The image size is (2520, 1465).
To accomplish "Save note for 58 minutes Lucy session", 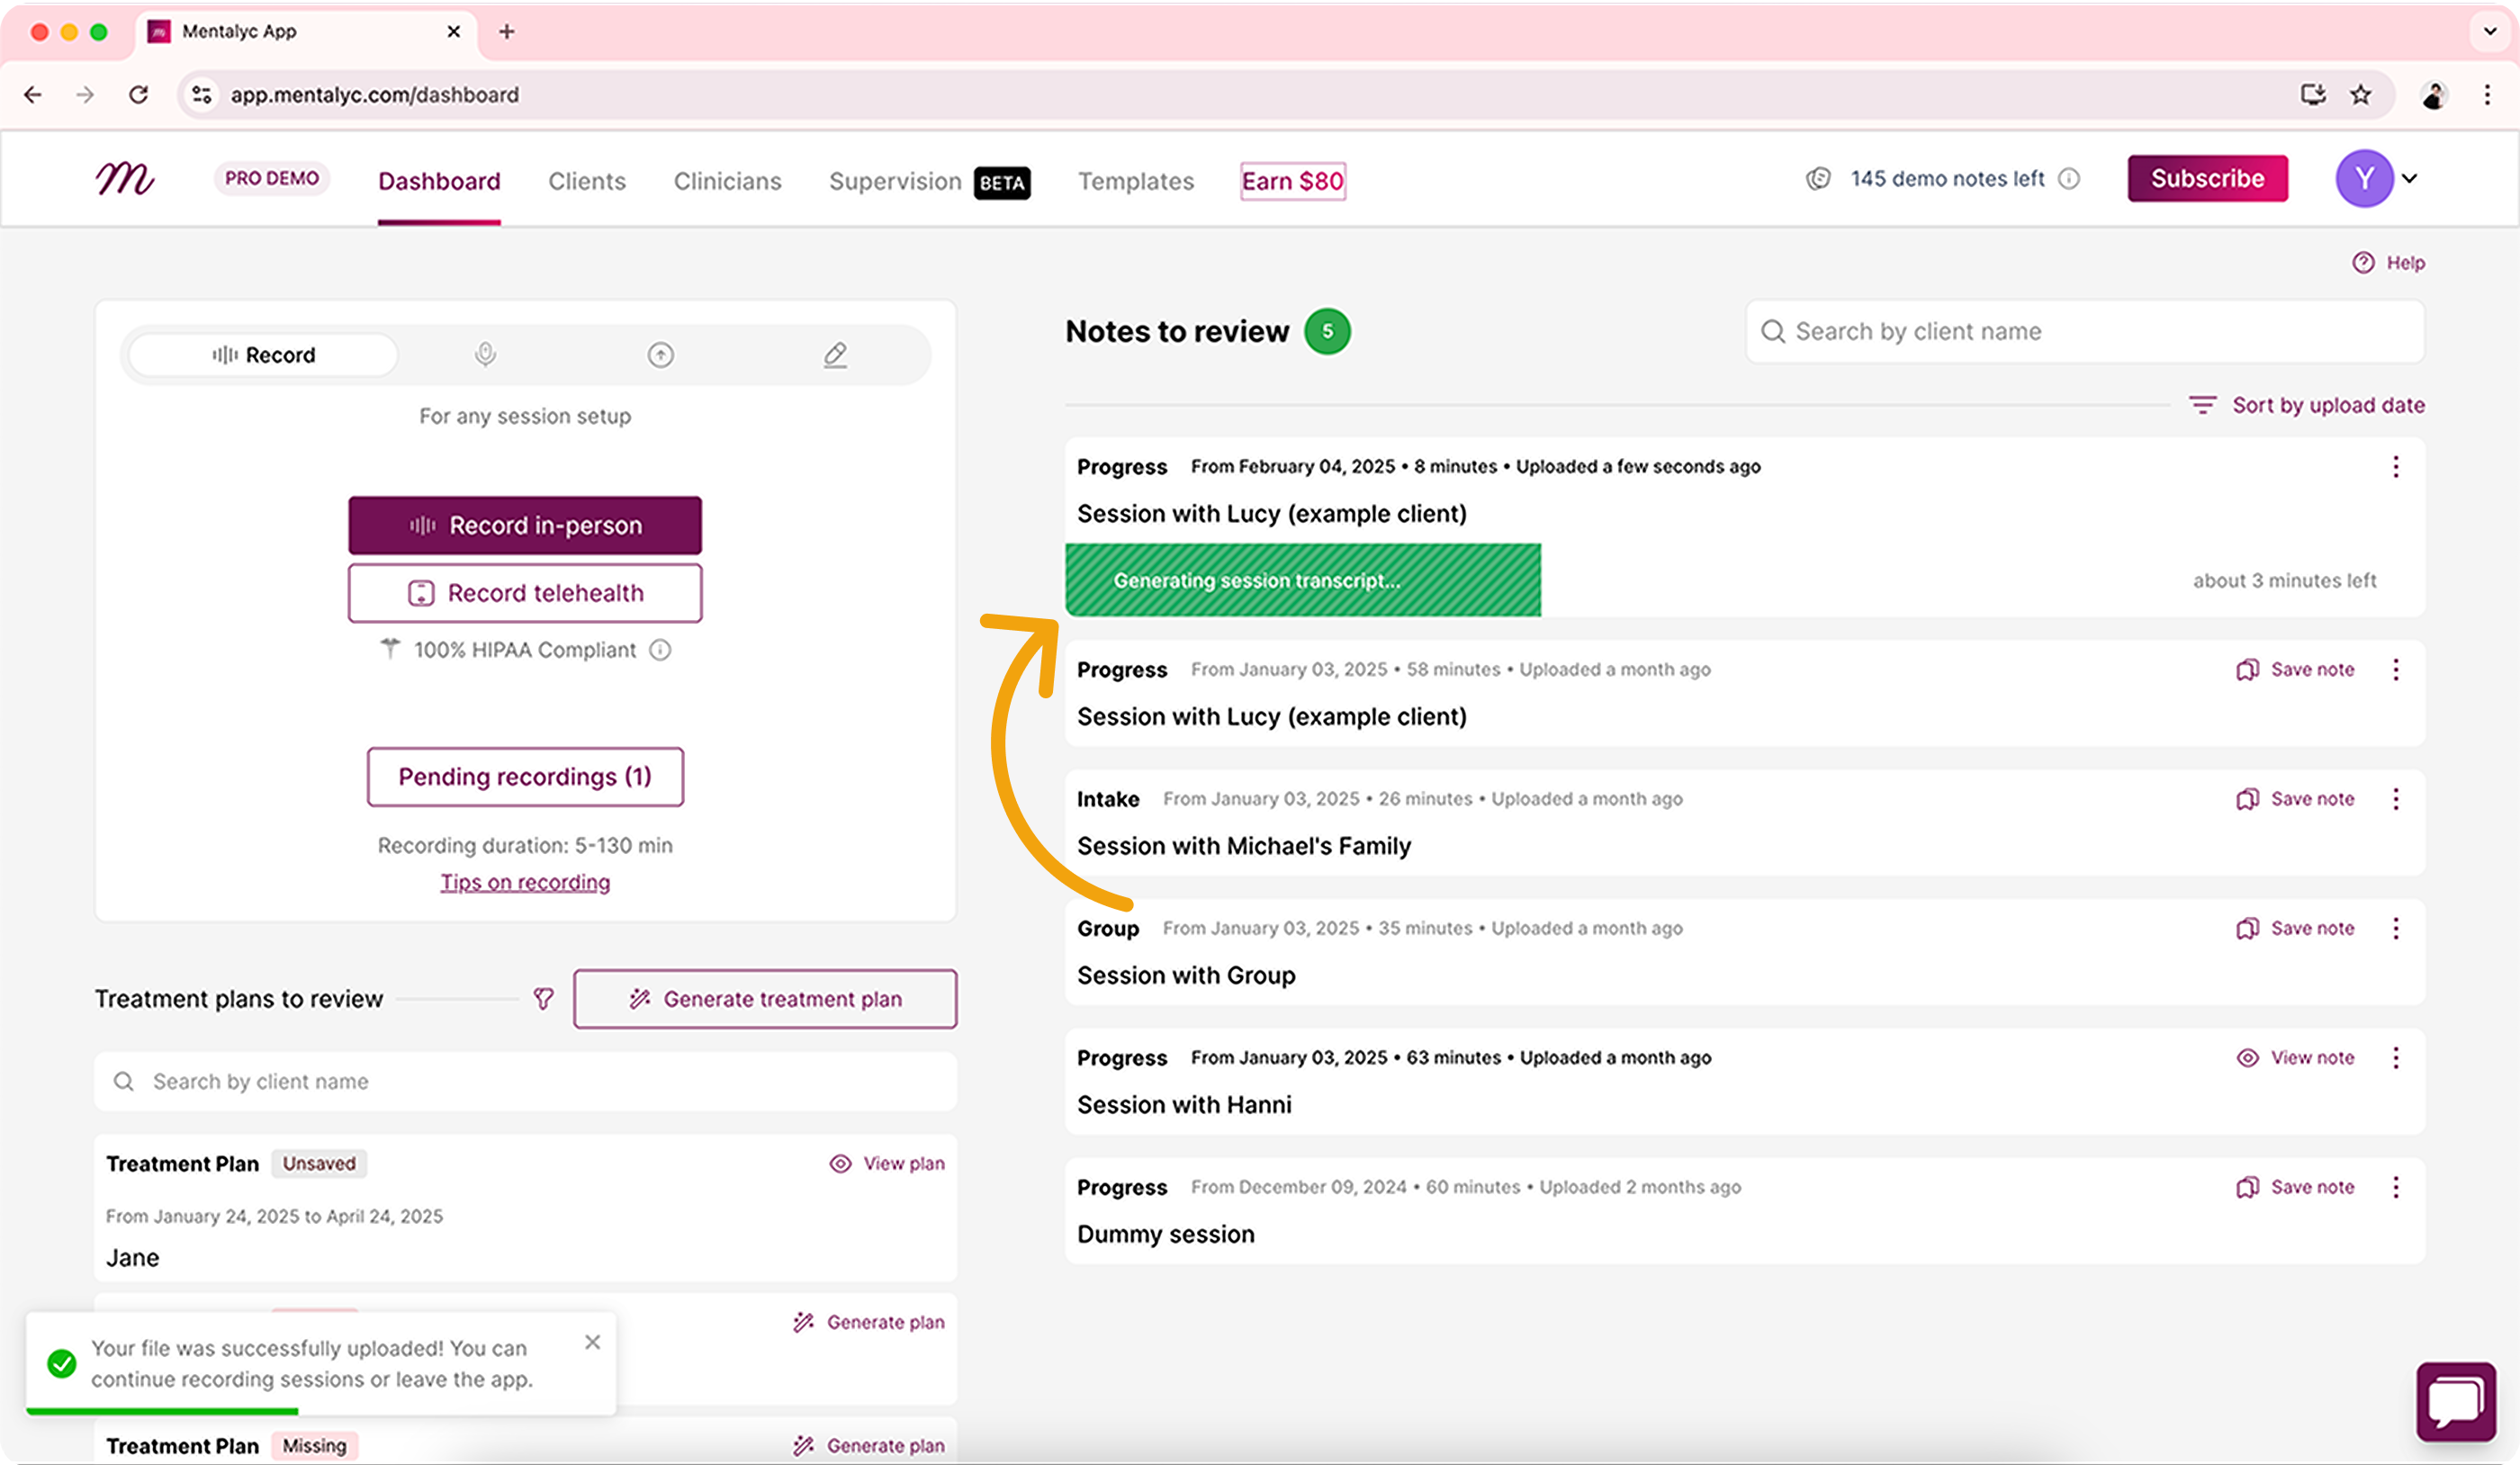I will point(2295,670).
